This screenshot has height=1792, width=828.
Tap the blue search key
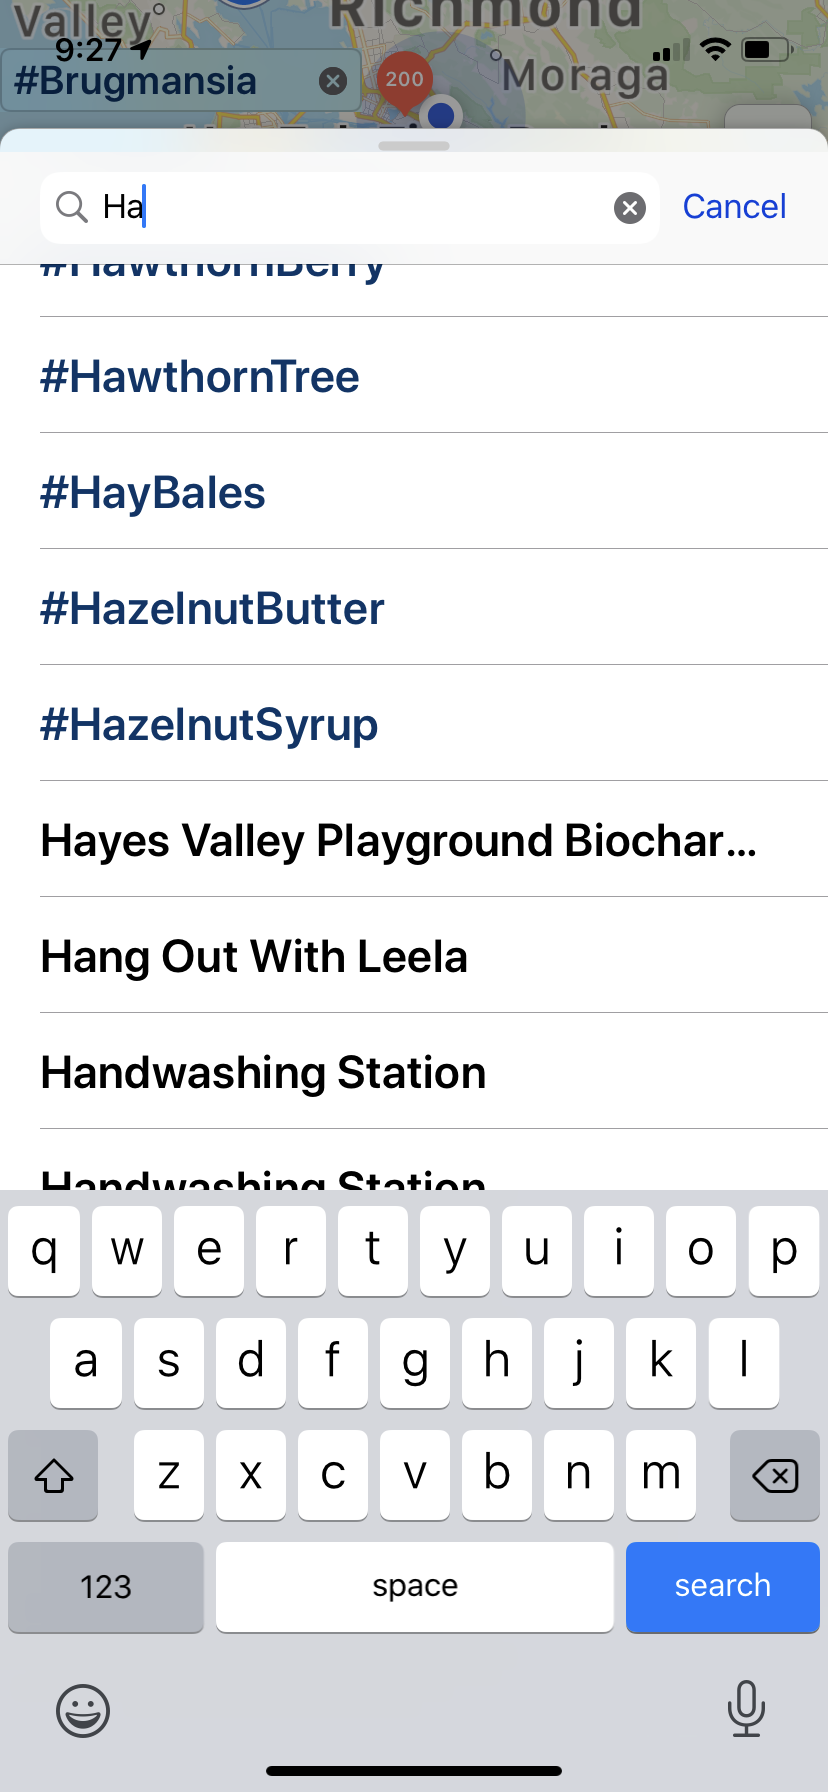(722, 1587)
